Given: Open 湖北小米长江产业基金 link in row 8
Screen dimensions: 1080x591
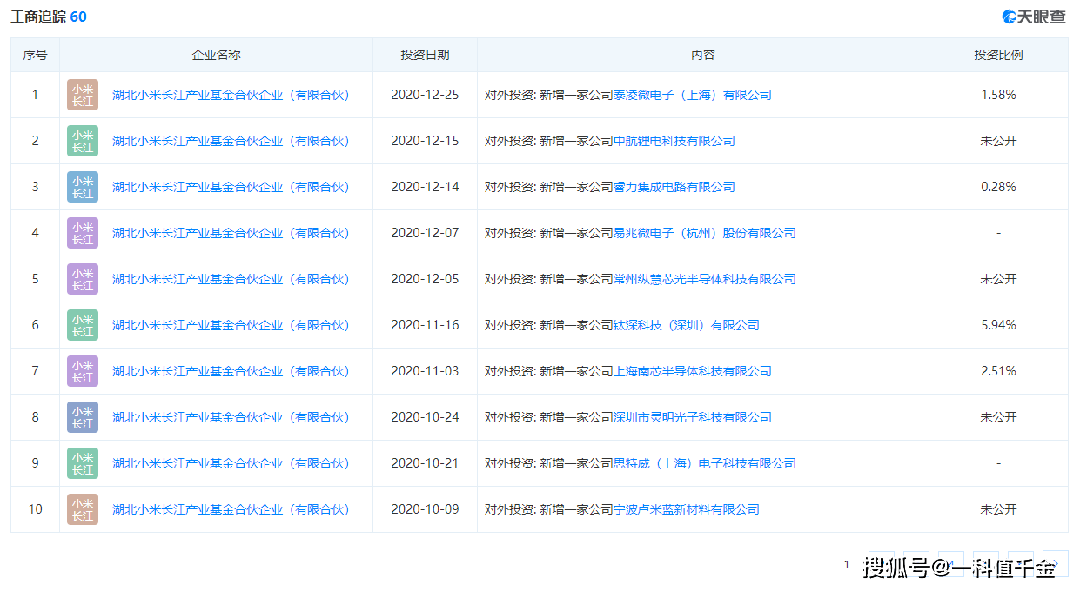Looking at the screenshot, I should [x=230, y=417].
